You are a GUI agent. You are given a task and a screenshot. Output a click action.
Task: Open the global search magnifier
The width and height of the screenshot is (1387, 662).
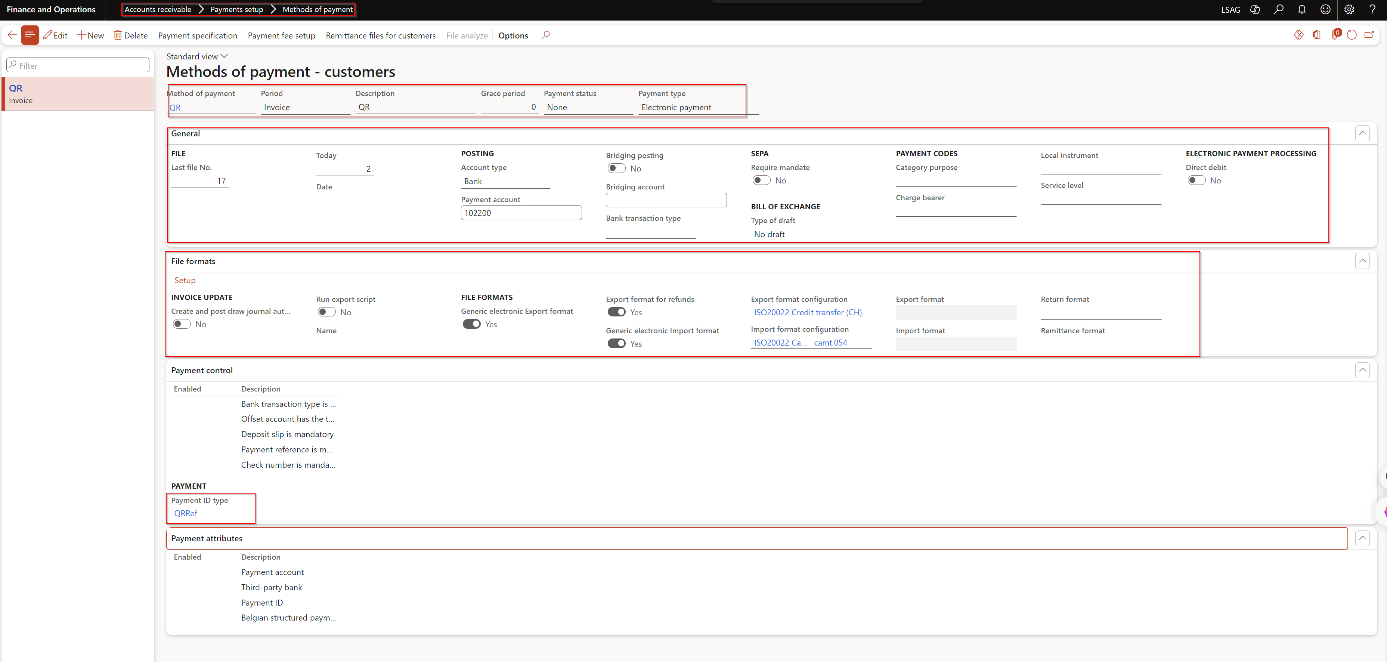[x=1278, y=9]
